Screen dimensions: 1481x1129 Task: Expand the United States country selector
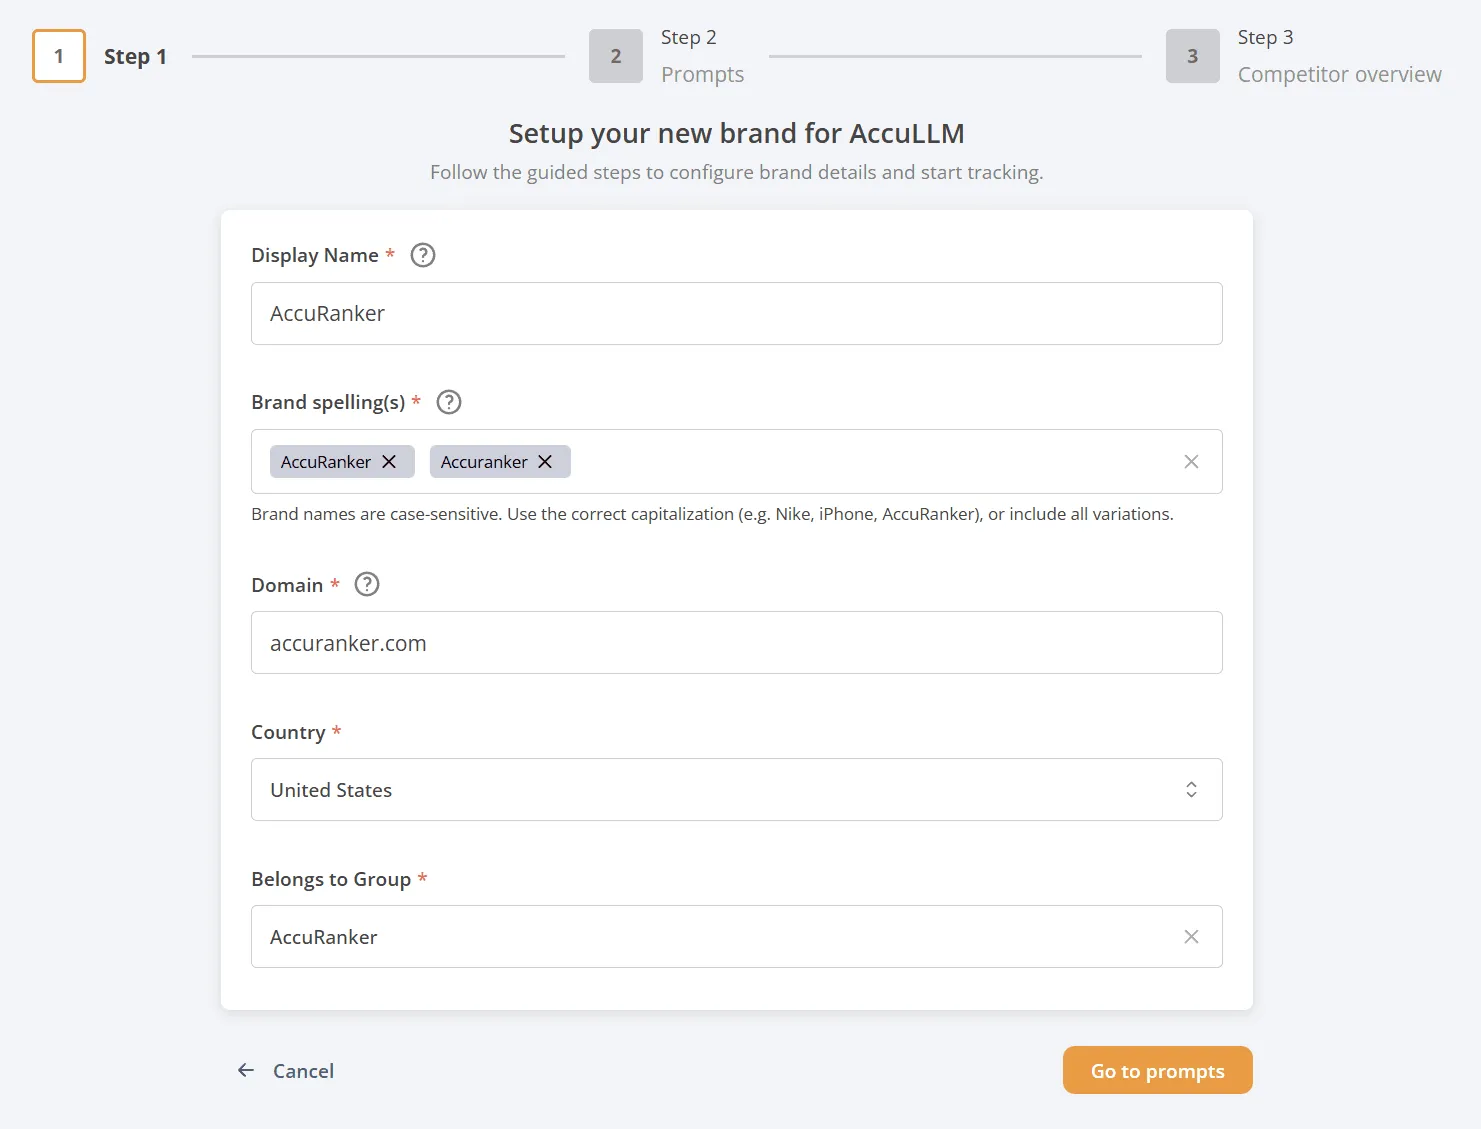coord(700,789)
